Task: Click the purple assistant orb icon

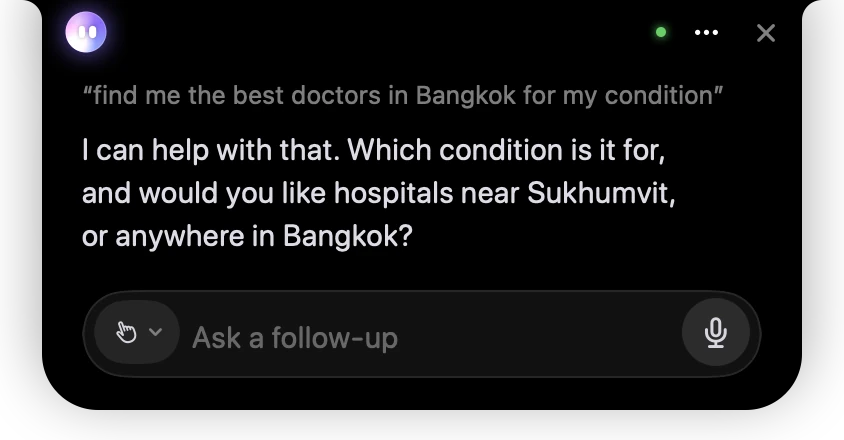Action: (86, 32)
